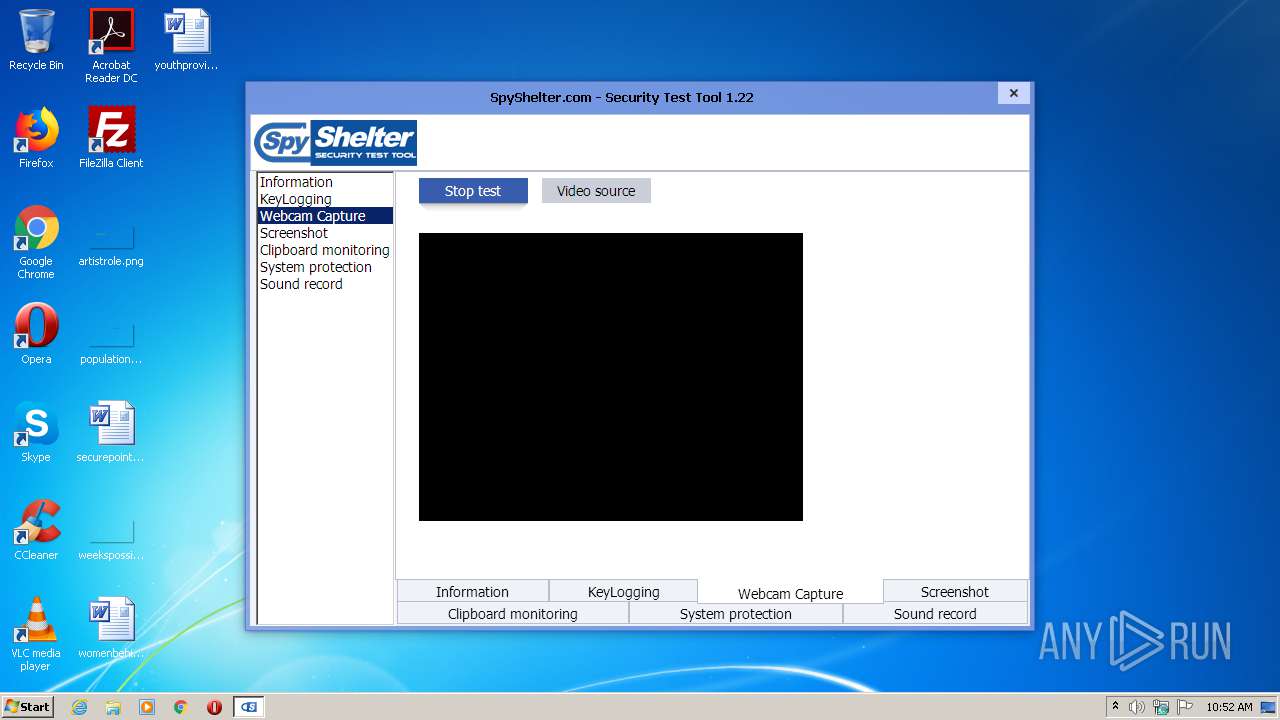1280x720 pixels.
Task: Select Clipboard monitoring in left list
Action: coord(325,250)
